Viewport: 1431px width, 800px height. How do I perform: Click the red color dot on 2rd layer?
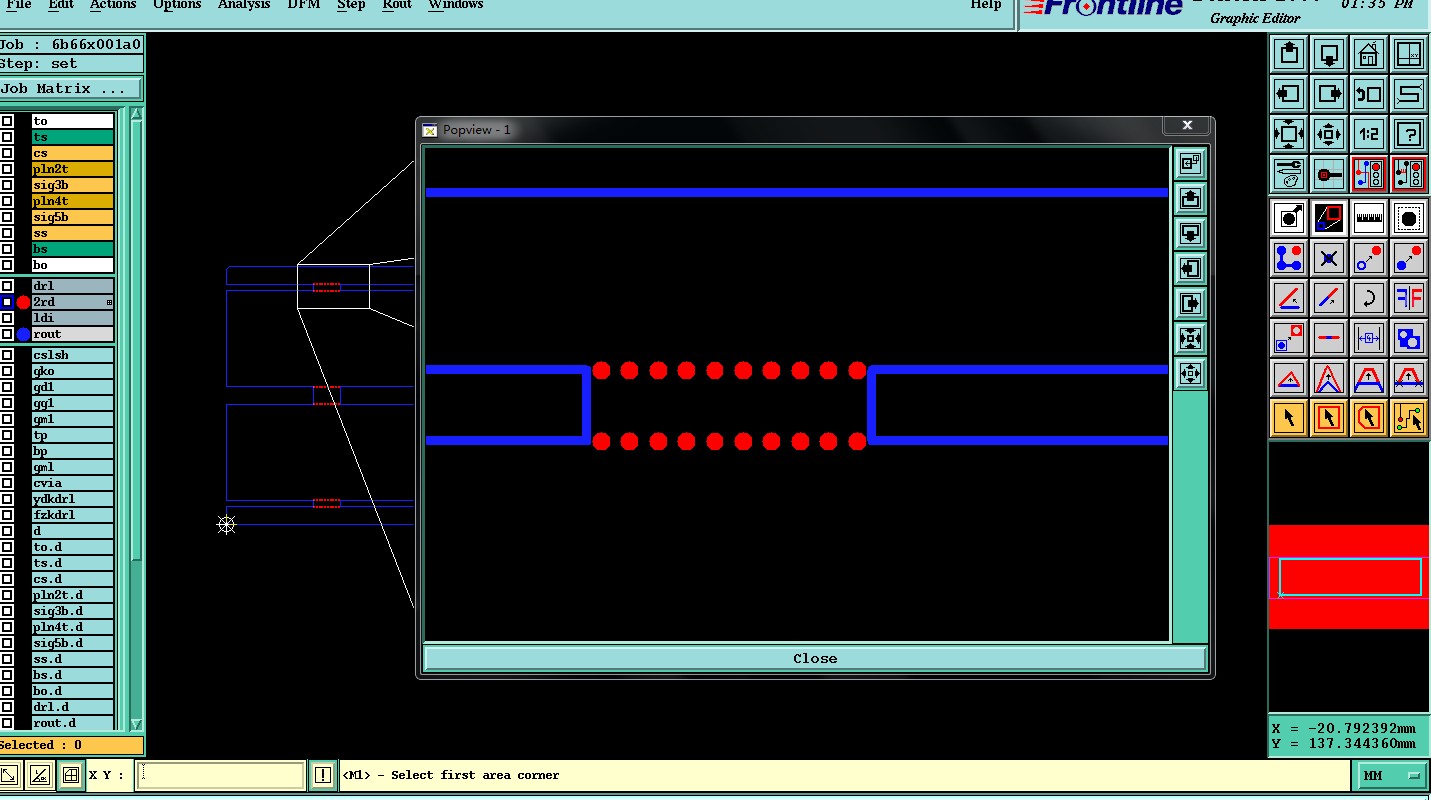tap(23, 302)
